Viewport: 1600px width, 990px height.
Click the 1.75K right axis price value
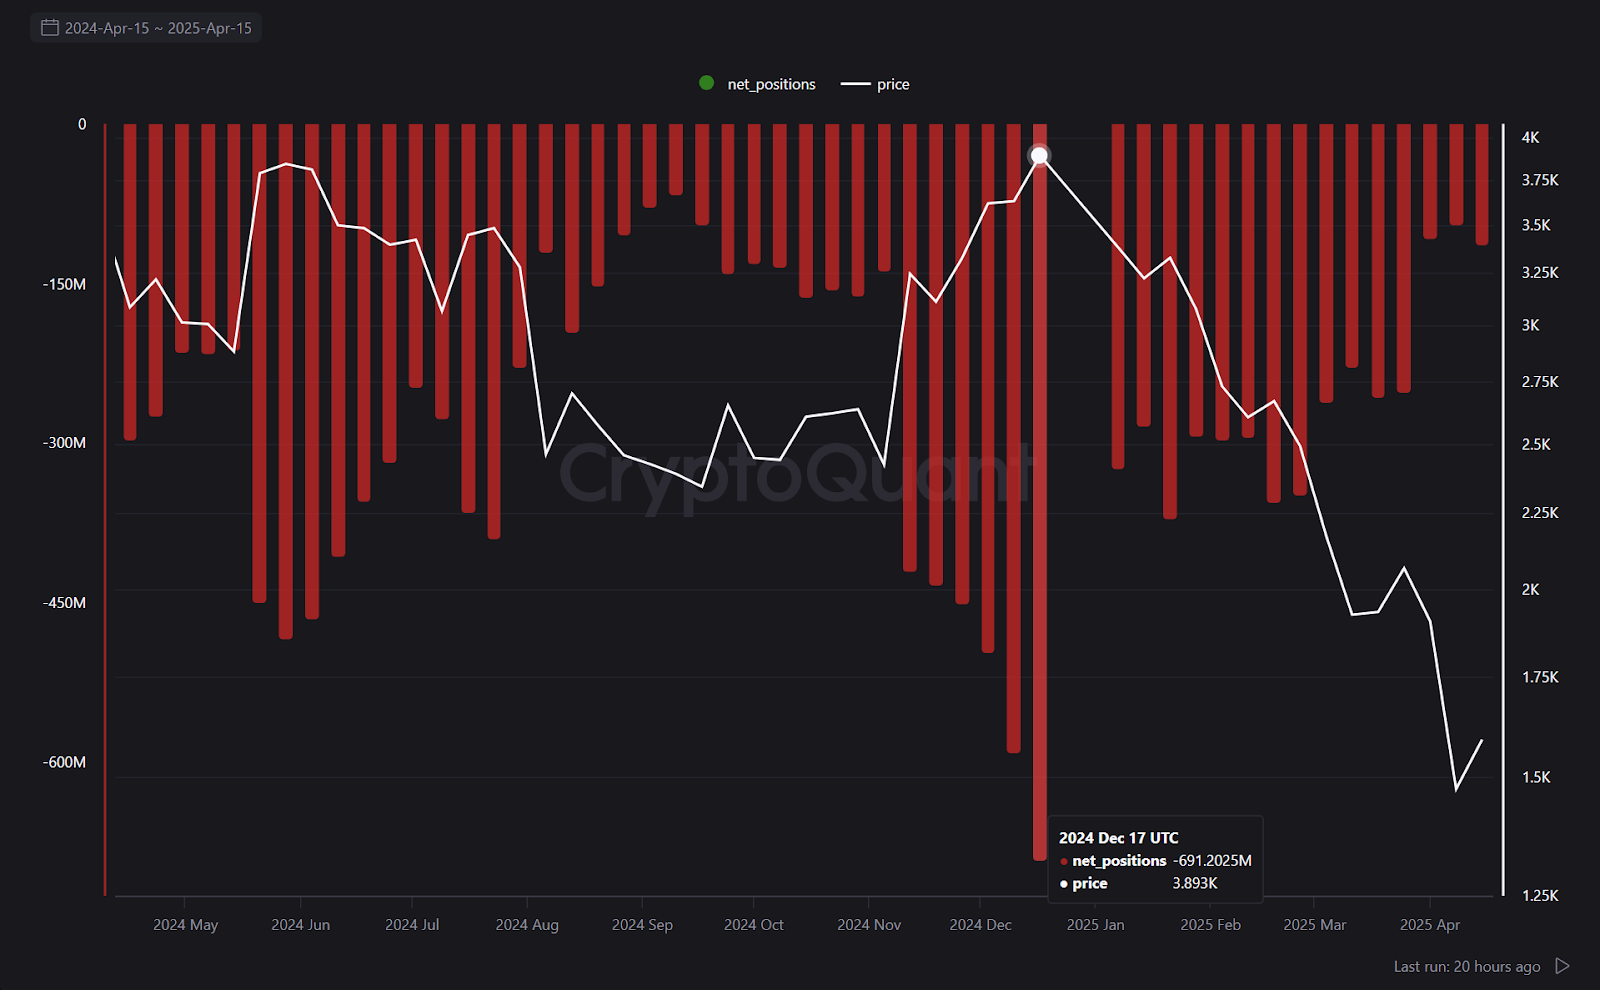tap(1540, 677)
